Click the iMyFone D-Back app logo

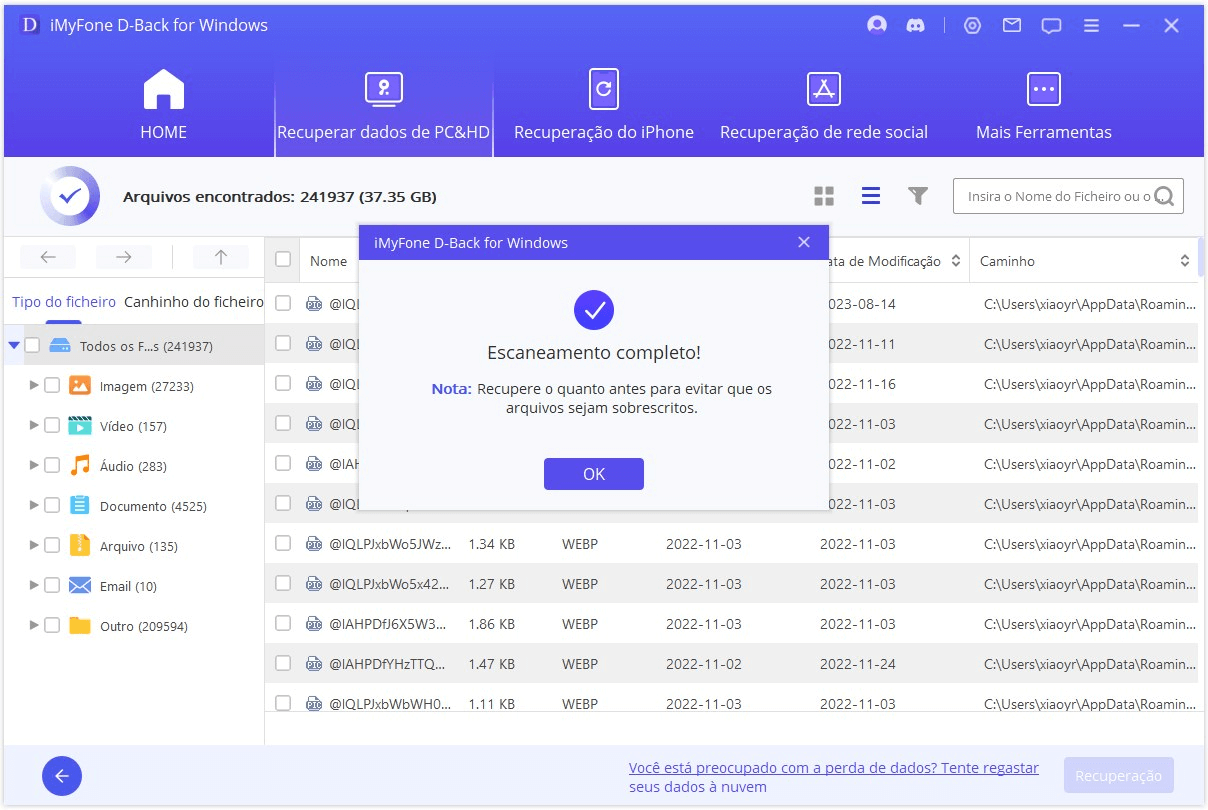coord(29,26)
